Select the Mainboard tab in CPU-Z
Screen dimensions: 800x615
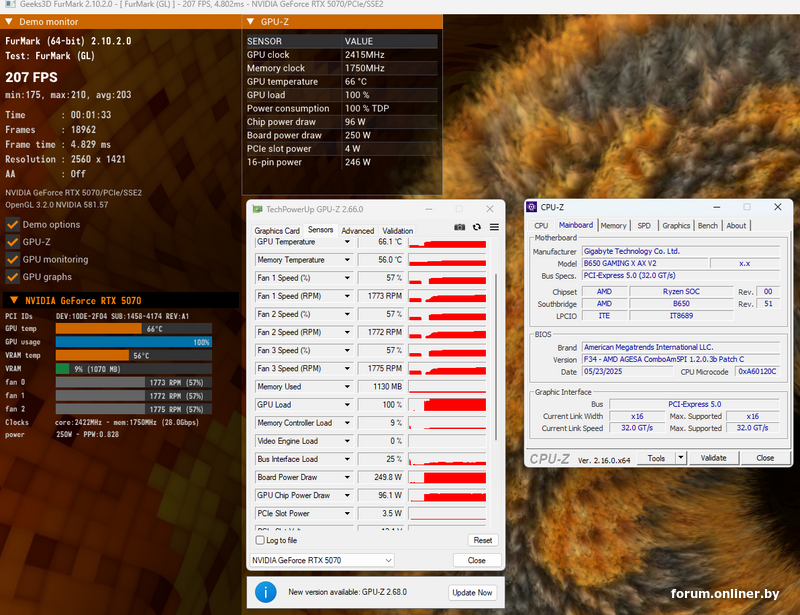pyautogui.click(x=576, y=225)
